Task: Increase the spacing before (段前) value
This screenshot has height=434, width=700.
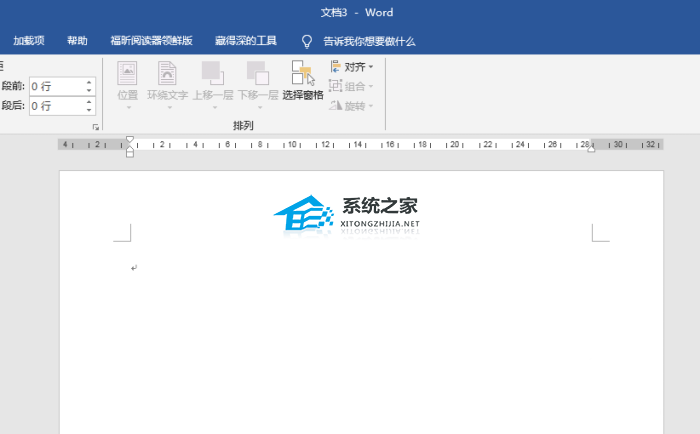Action: tap(89, 81)
